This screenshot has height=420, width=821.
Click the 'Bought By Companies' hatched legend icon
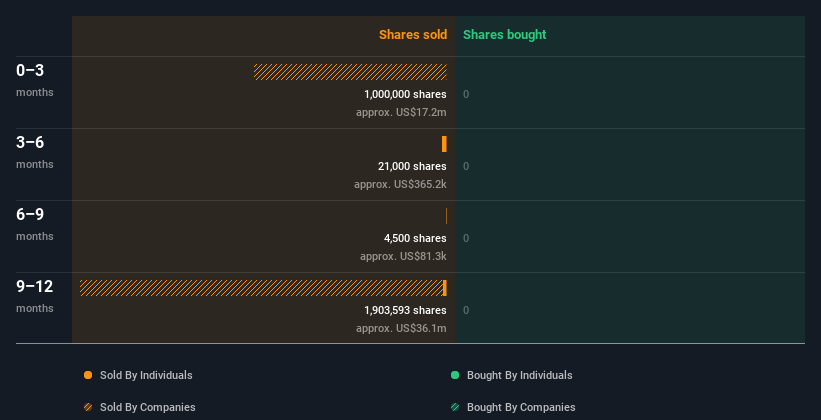tap(455, 407)
